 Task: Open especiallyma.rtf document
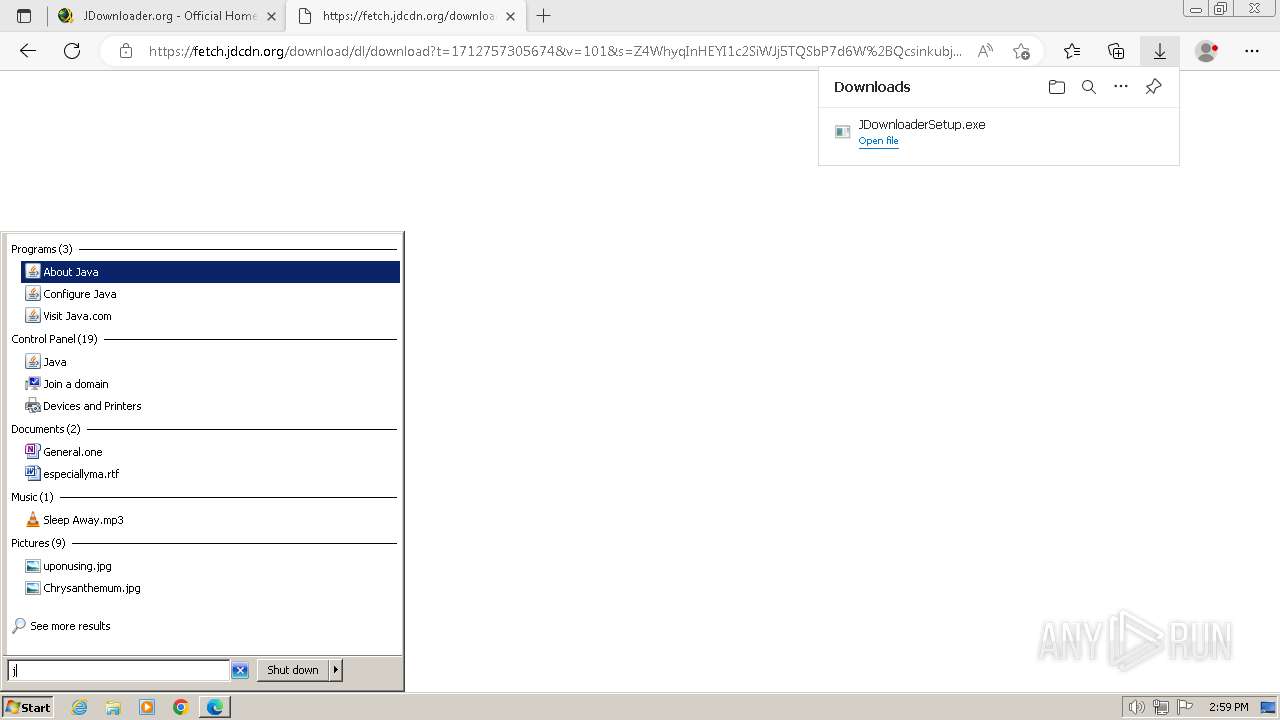(210, 474)
